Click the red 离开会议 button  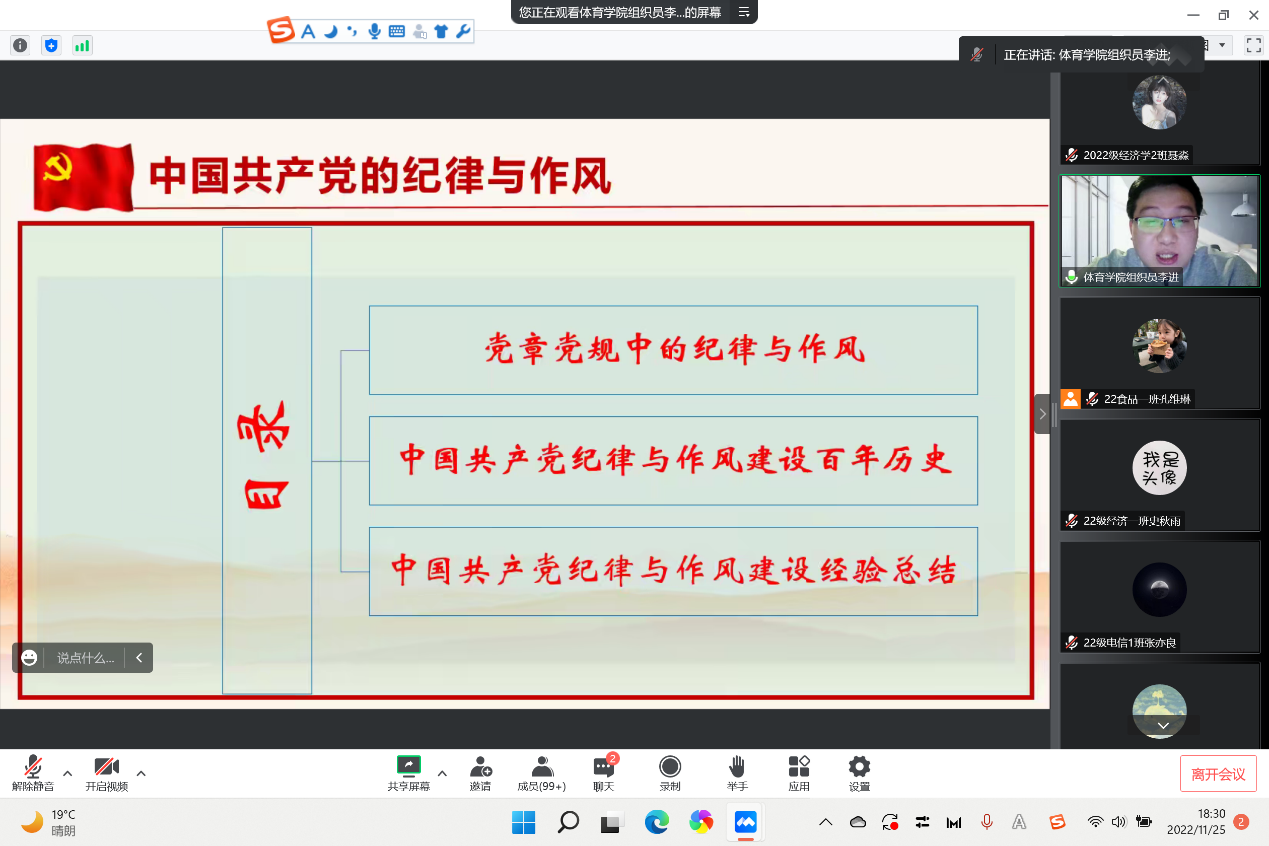coord(1218,774)
